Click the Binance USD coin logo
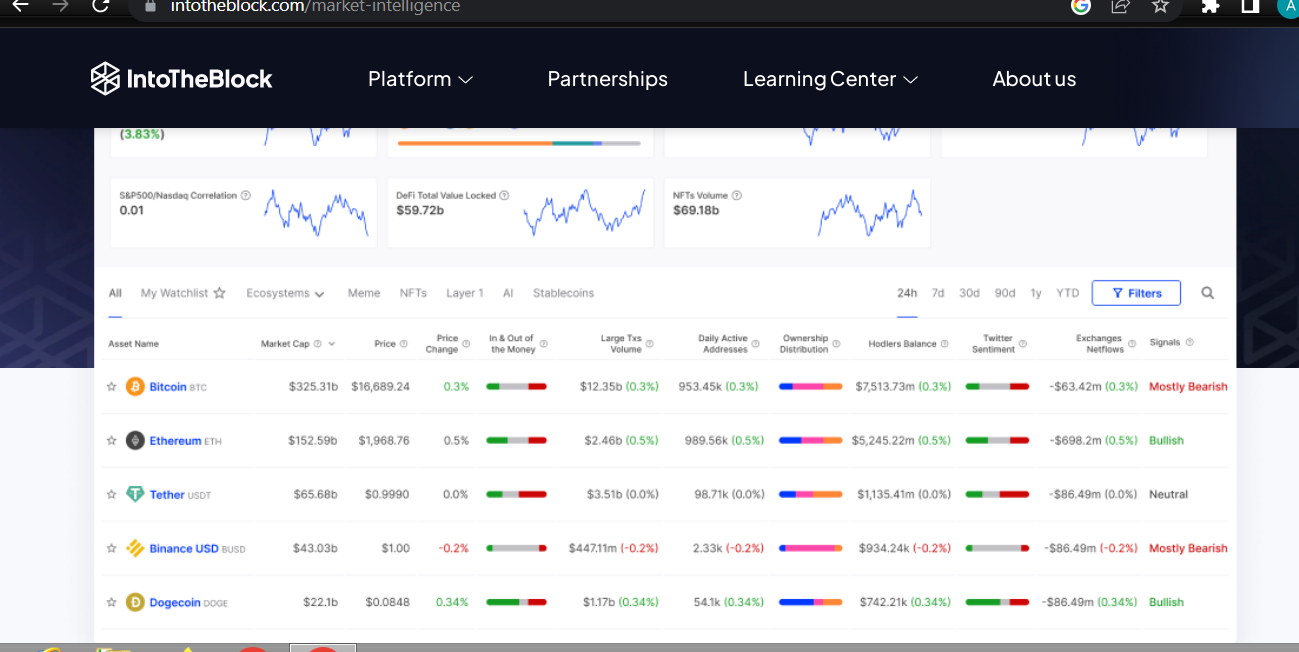 click(135, 548)
